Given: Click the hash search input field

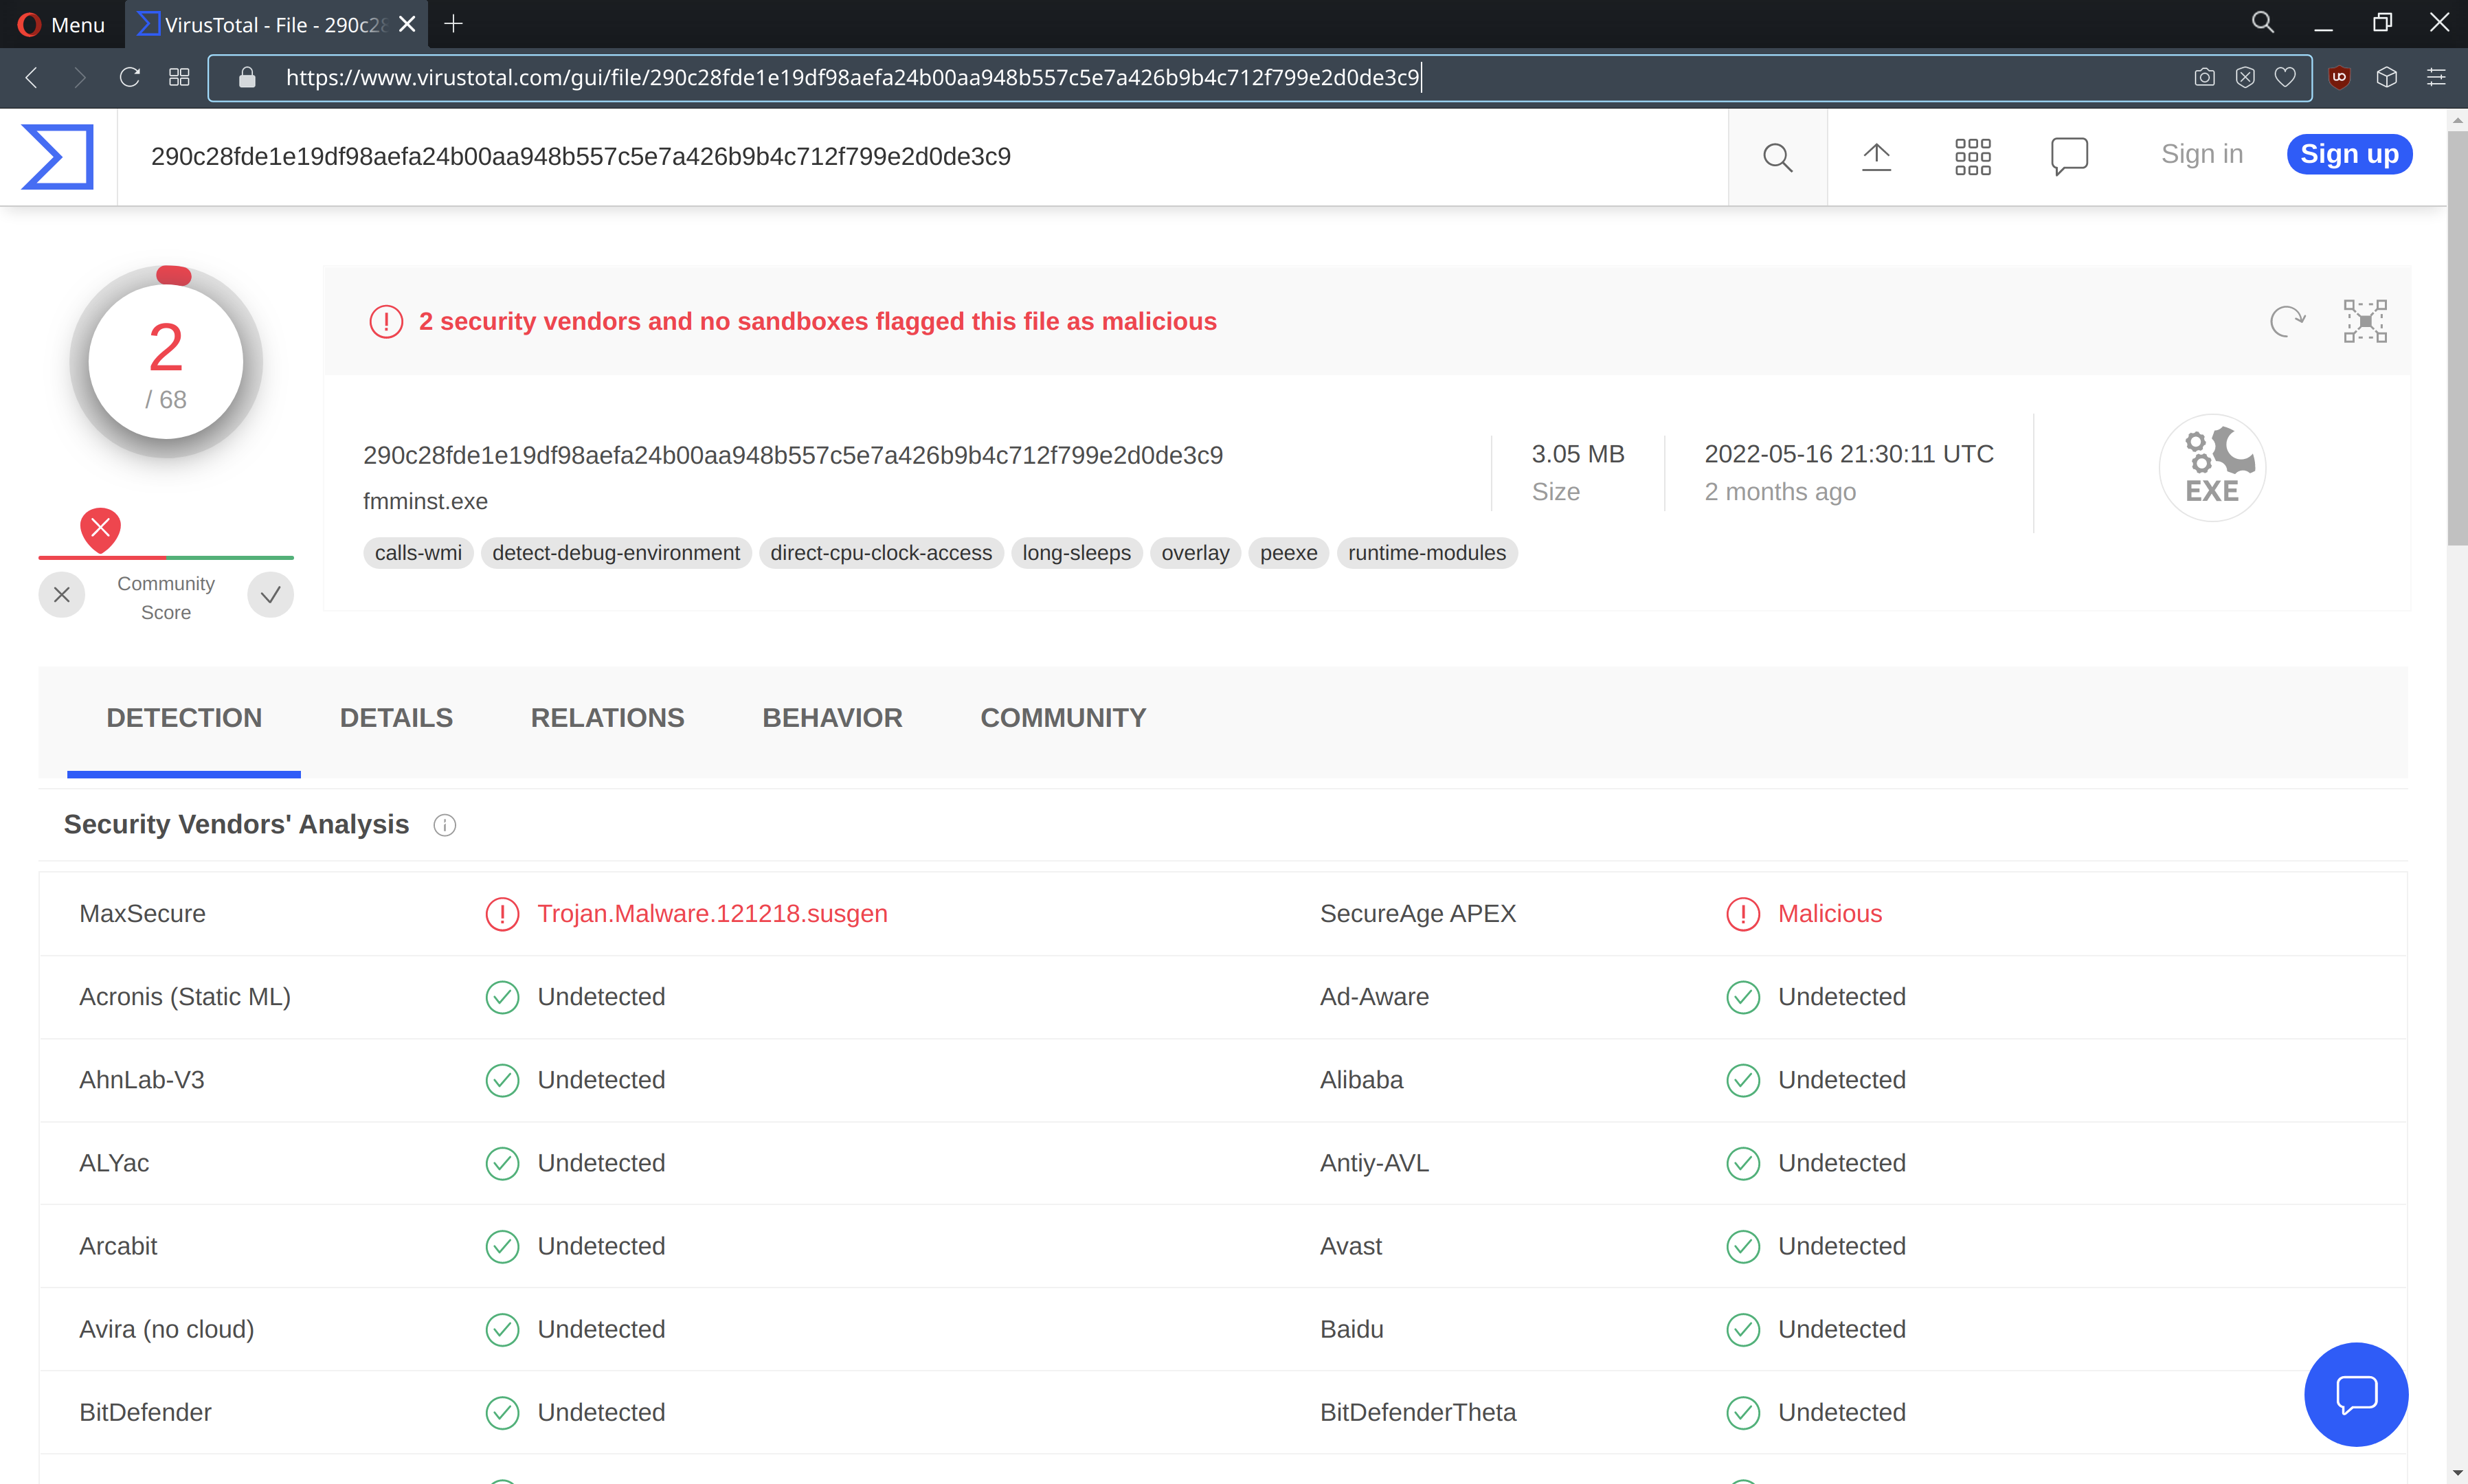Looking at the screenshot, I should click(x=900, y=157).
